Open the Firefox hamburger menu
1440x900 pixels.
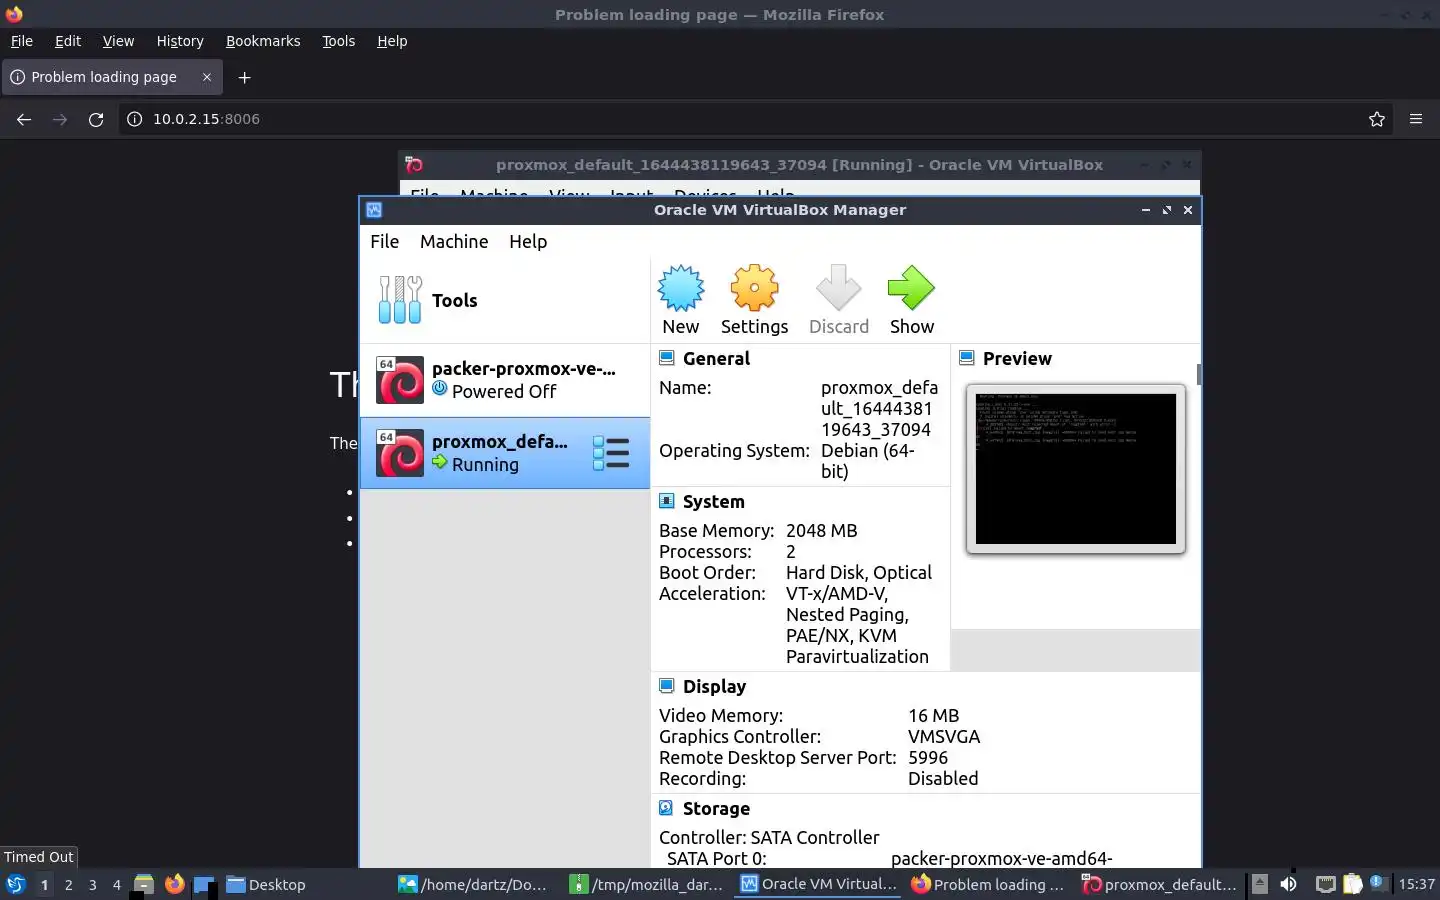tap(1416, 119)
